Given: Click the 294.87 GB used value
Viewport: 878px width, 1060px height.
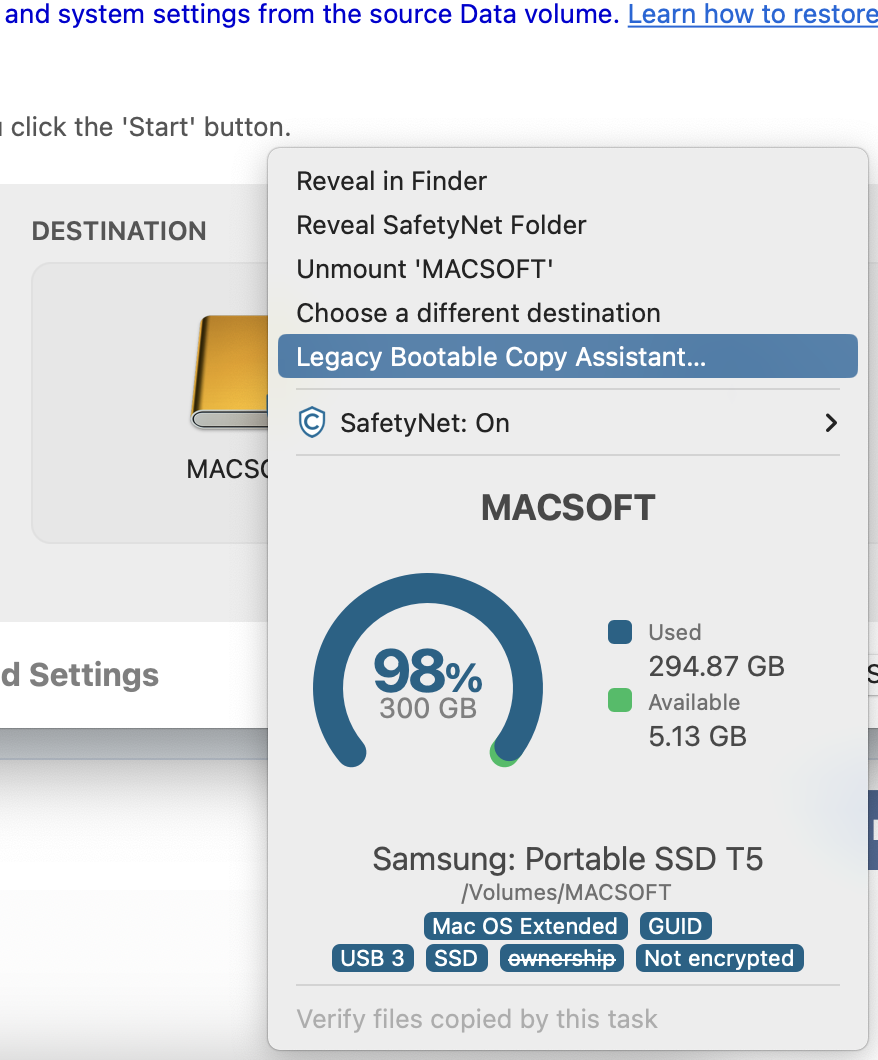Looking at the screenshot, I should [x=716, y=667].
